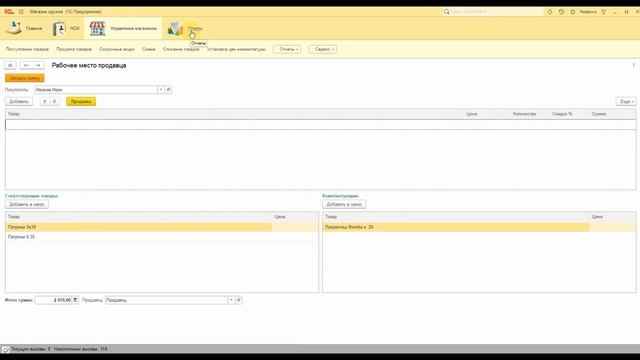Click the yellow Продажа button
This screenshot has height=360, width=640.
pyautogui.click(x=81, y=101)
